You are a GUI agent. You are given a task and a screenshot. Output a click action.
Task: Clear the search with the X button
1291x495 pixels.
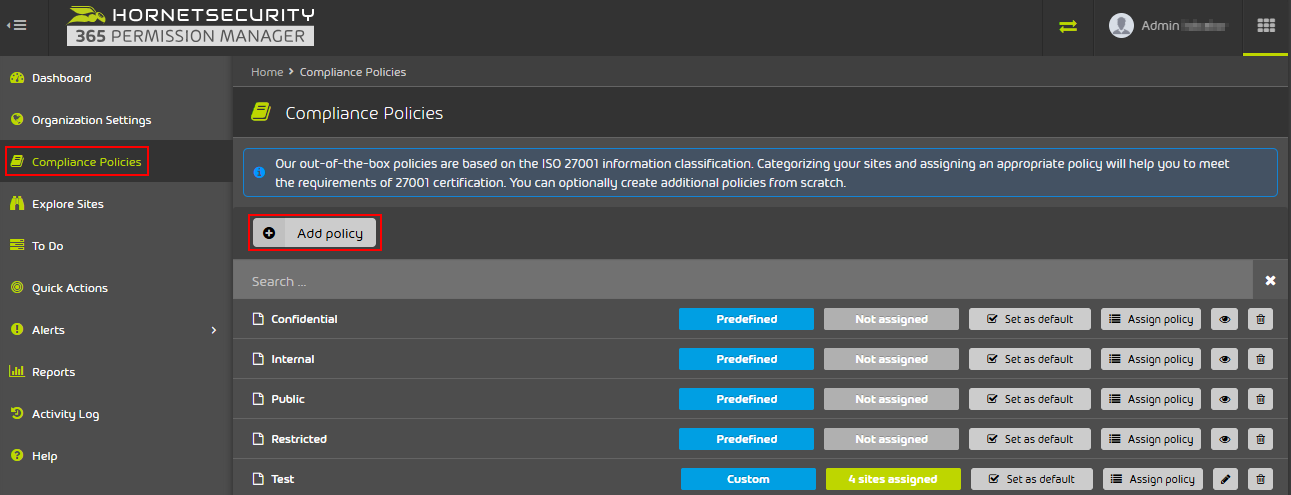[1271, 281]
